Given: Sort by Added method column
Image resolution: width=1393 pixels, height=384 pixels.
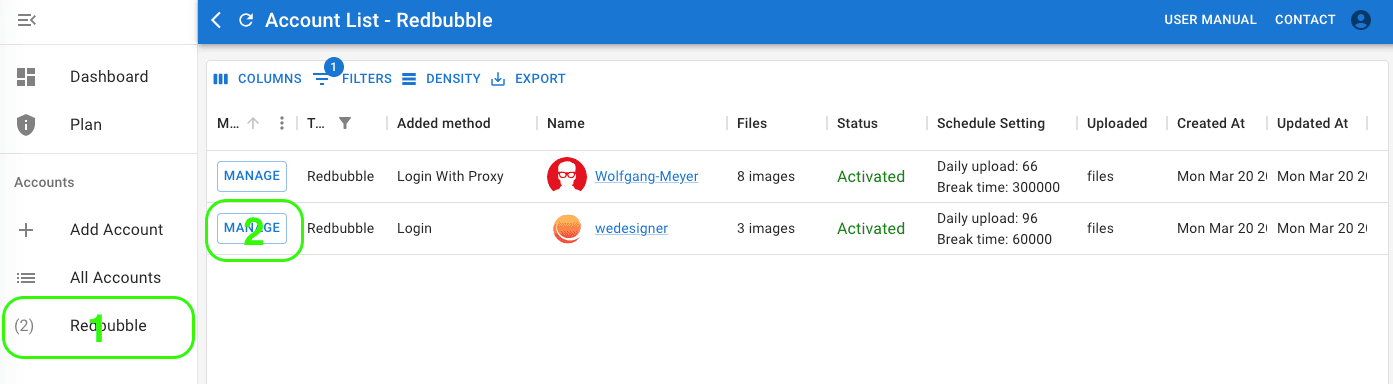Looking at the screenshot, I should [444, 124].
